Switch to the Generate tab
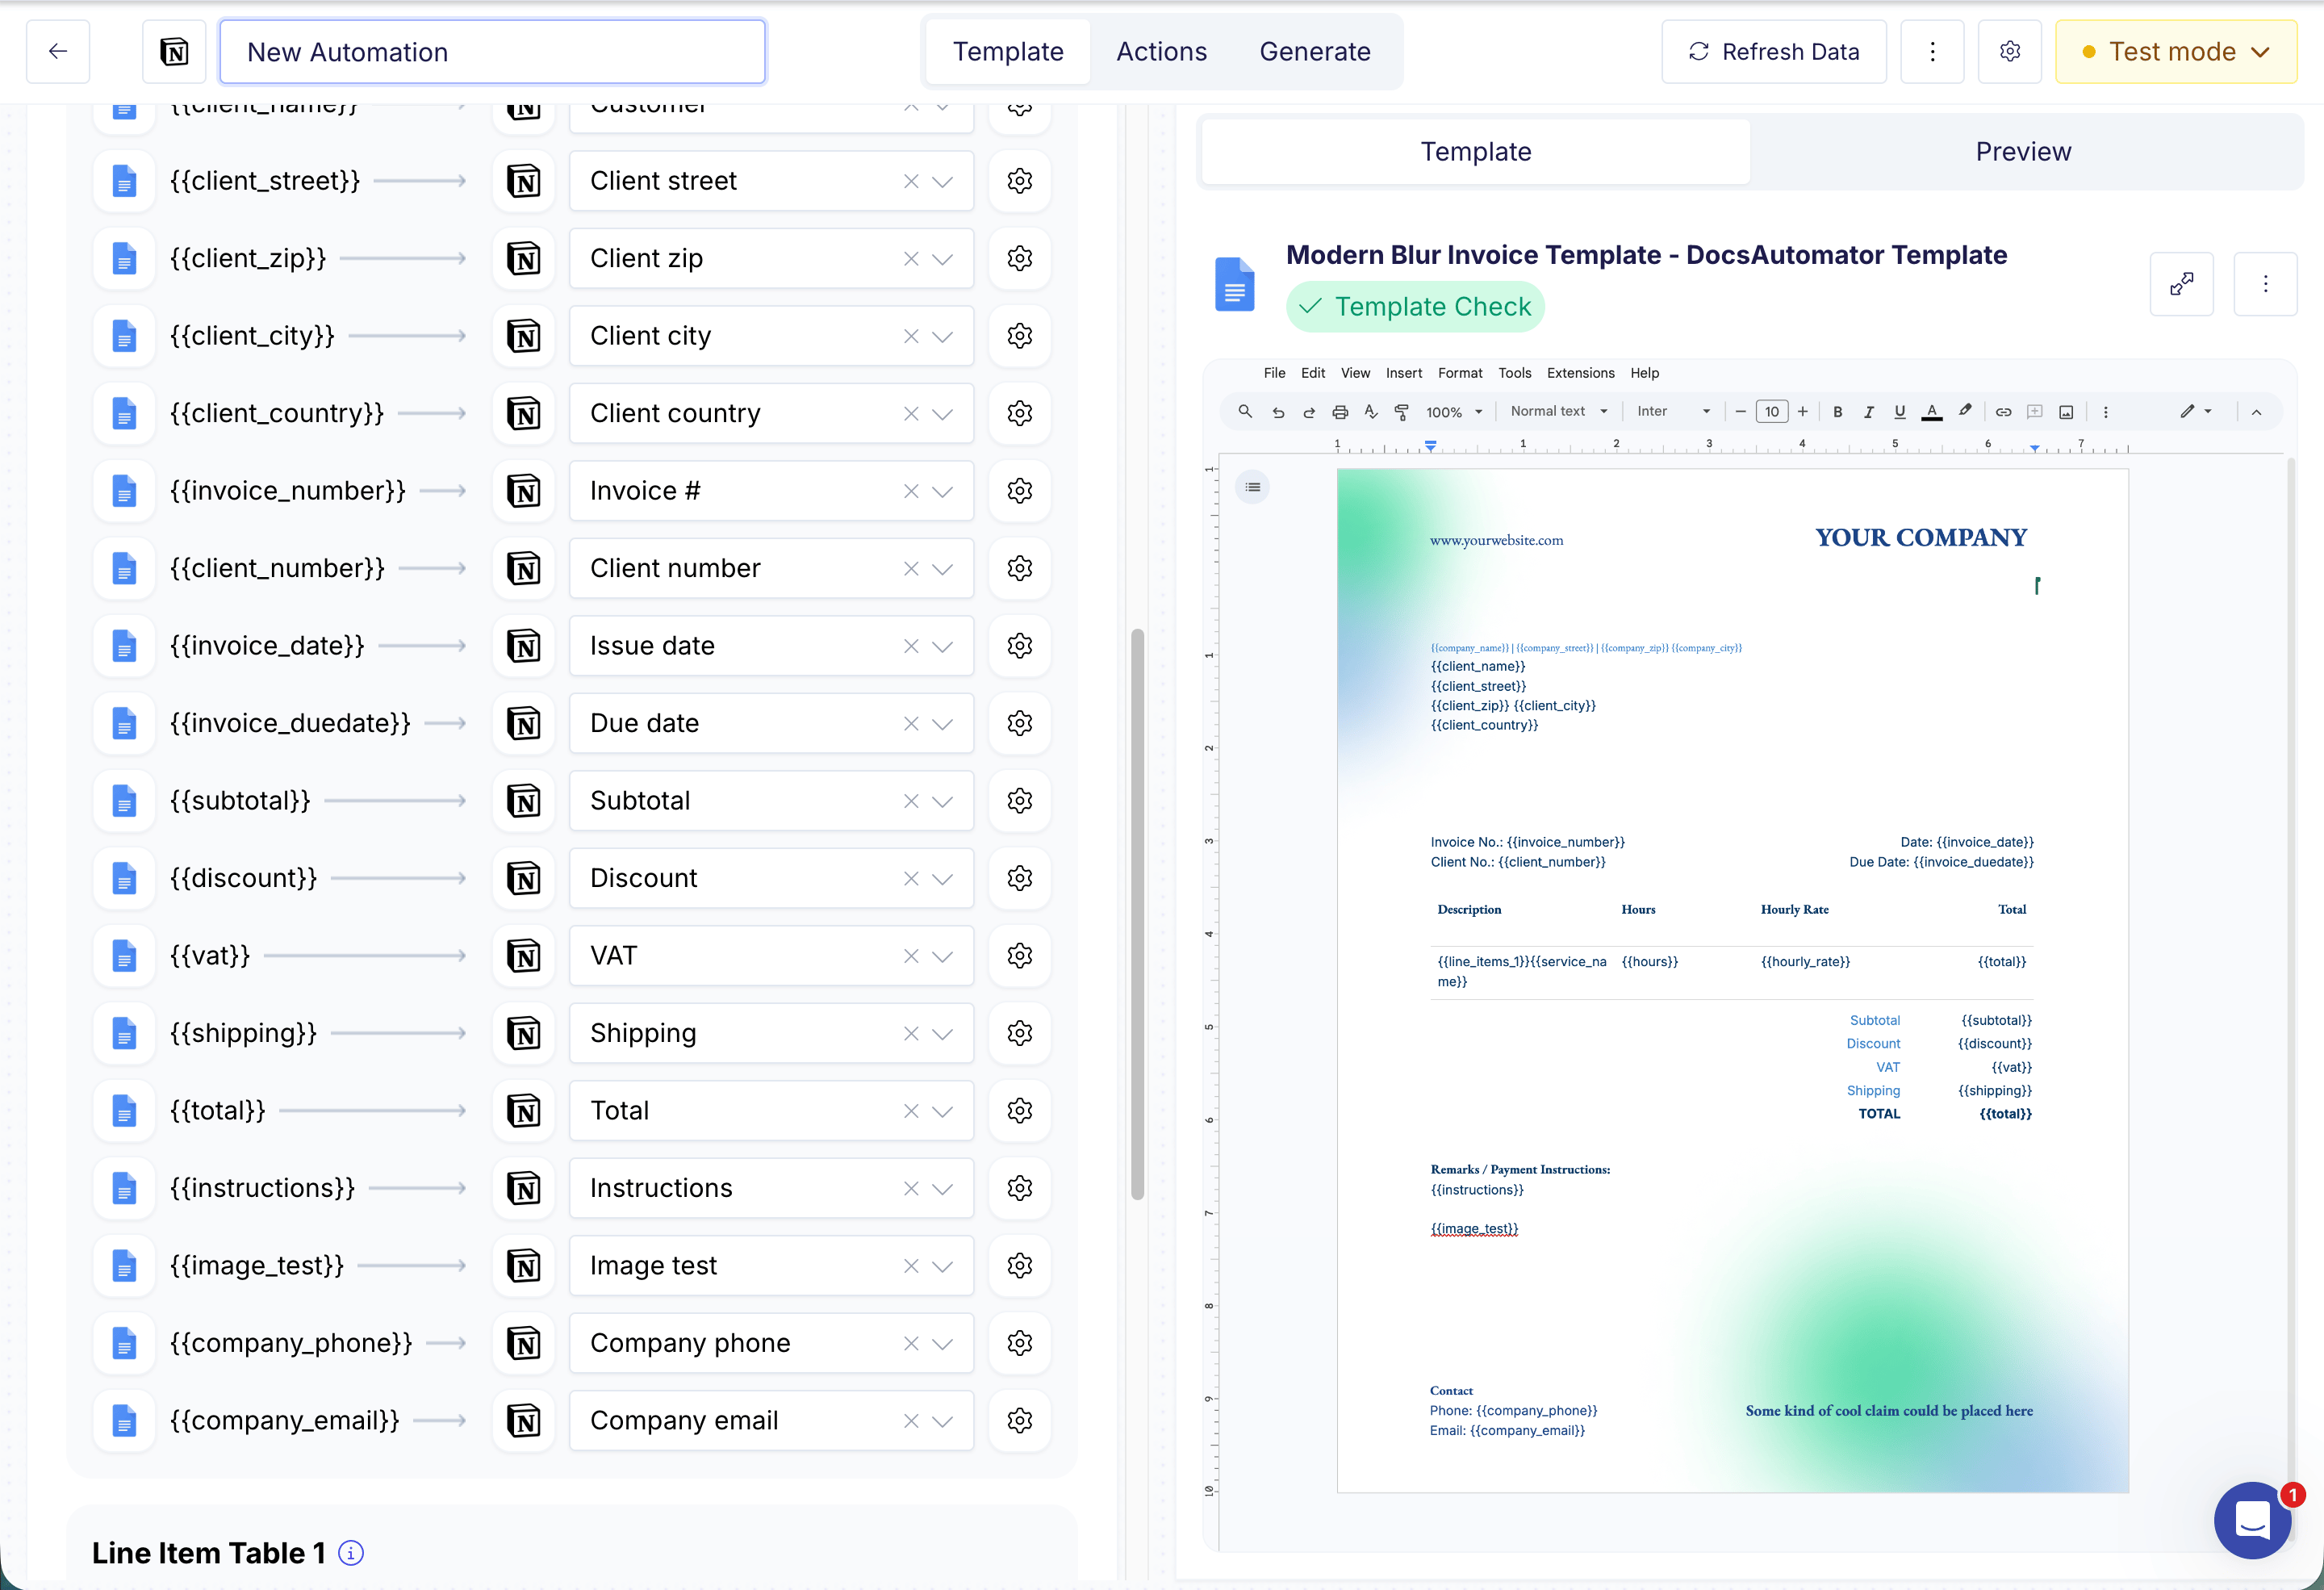 click(1315, 52)
